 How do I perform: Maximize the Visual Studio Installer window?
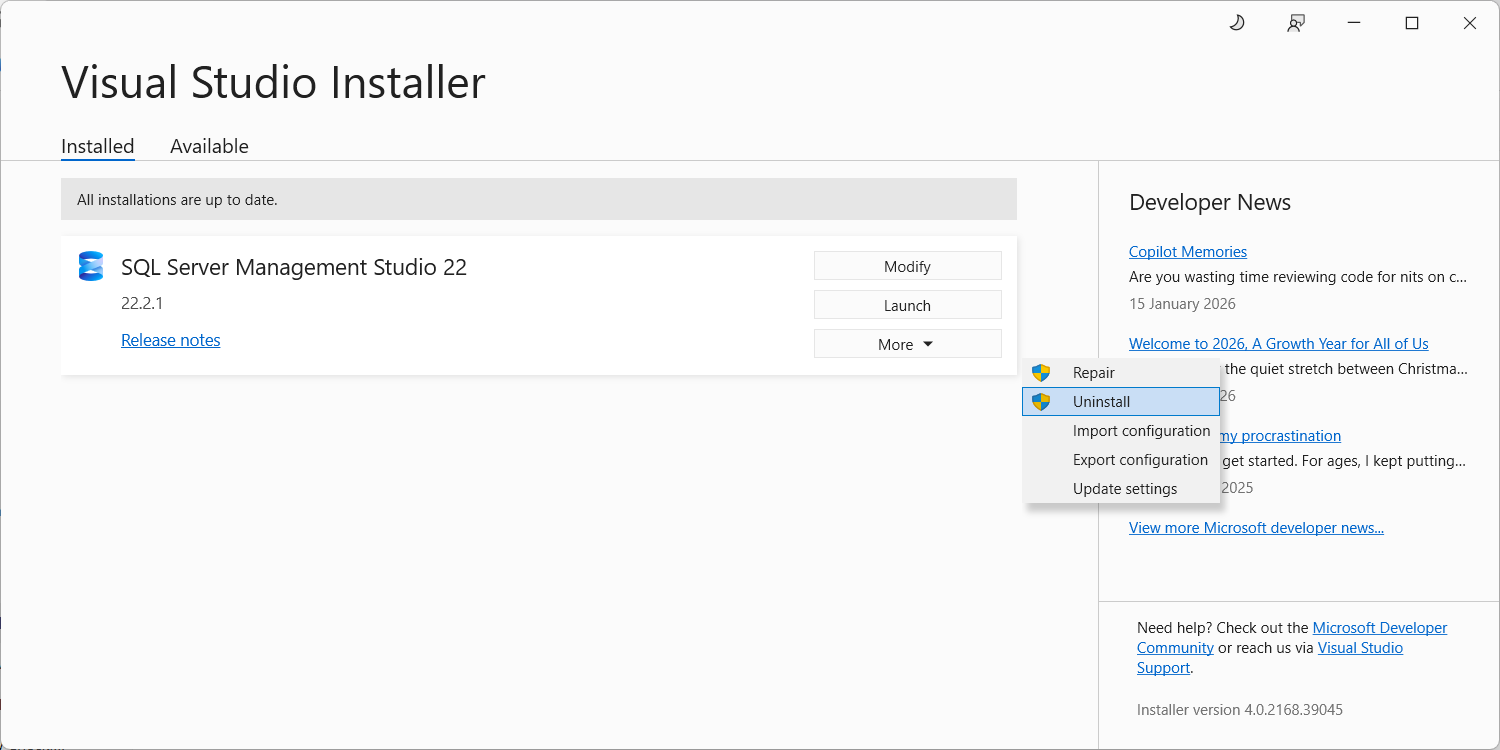(x=1412, y=23)
